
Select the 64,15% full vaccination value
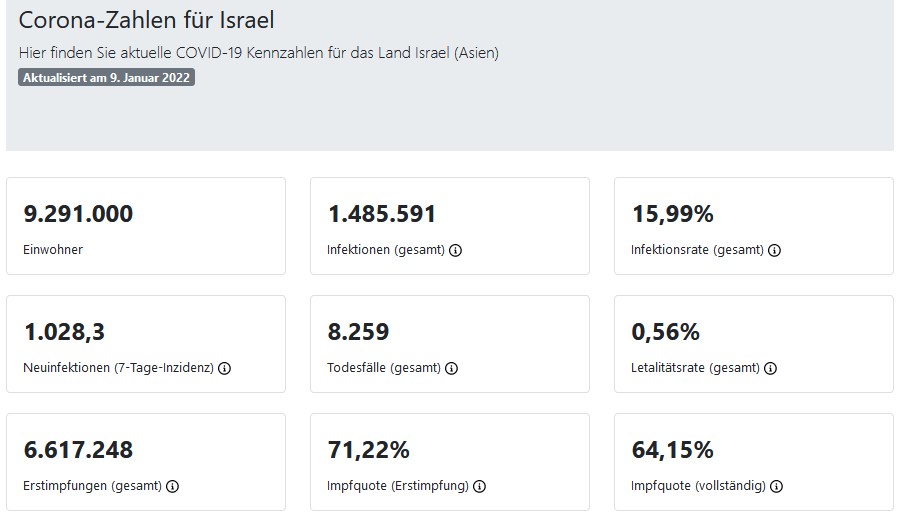pyautogui.click(x=673, y=450)
